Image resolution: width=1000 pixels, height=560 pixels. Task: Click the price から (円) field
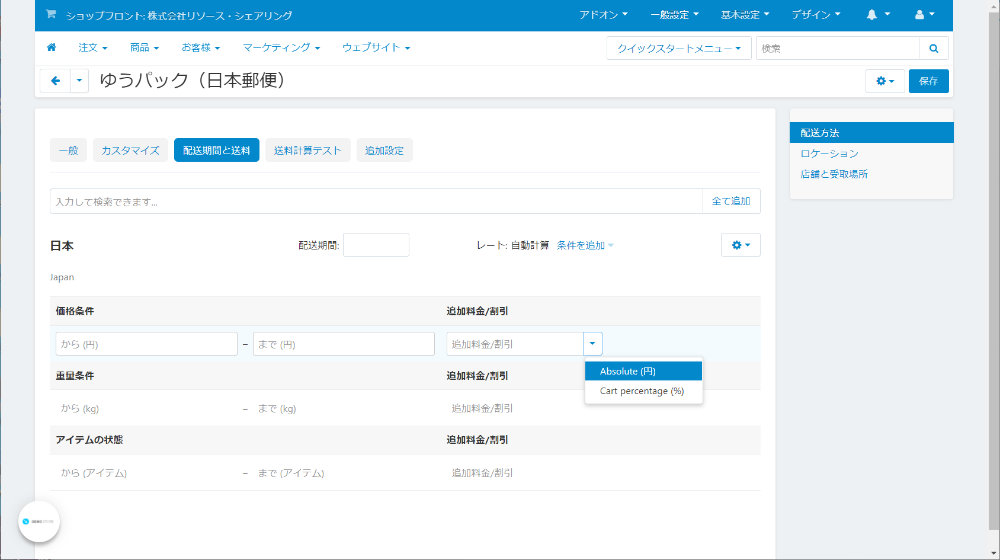point(147,344)
